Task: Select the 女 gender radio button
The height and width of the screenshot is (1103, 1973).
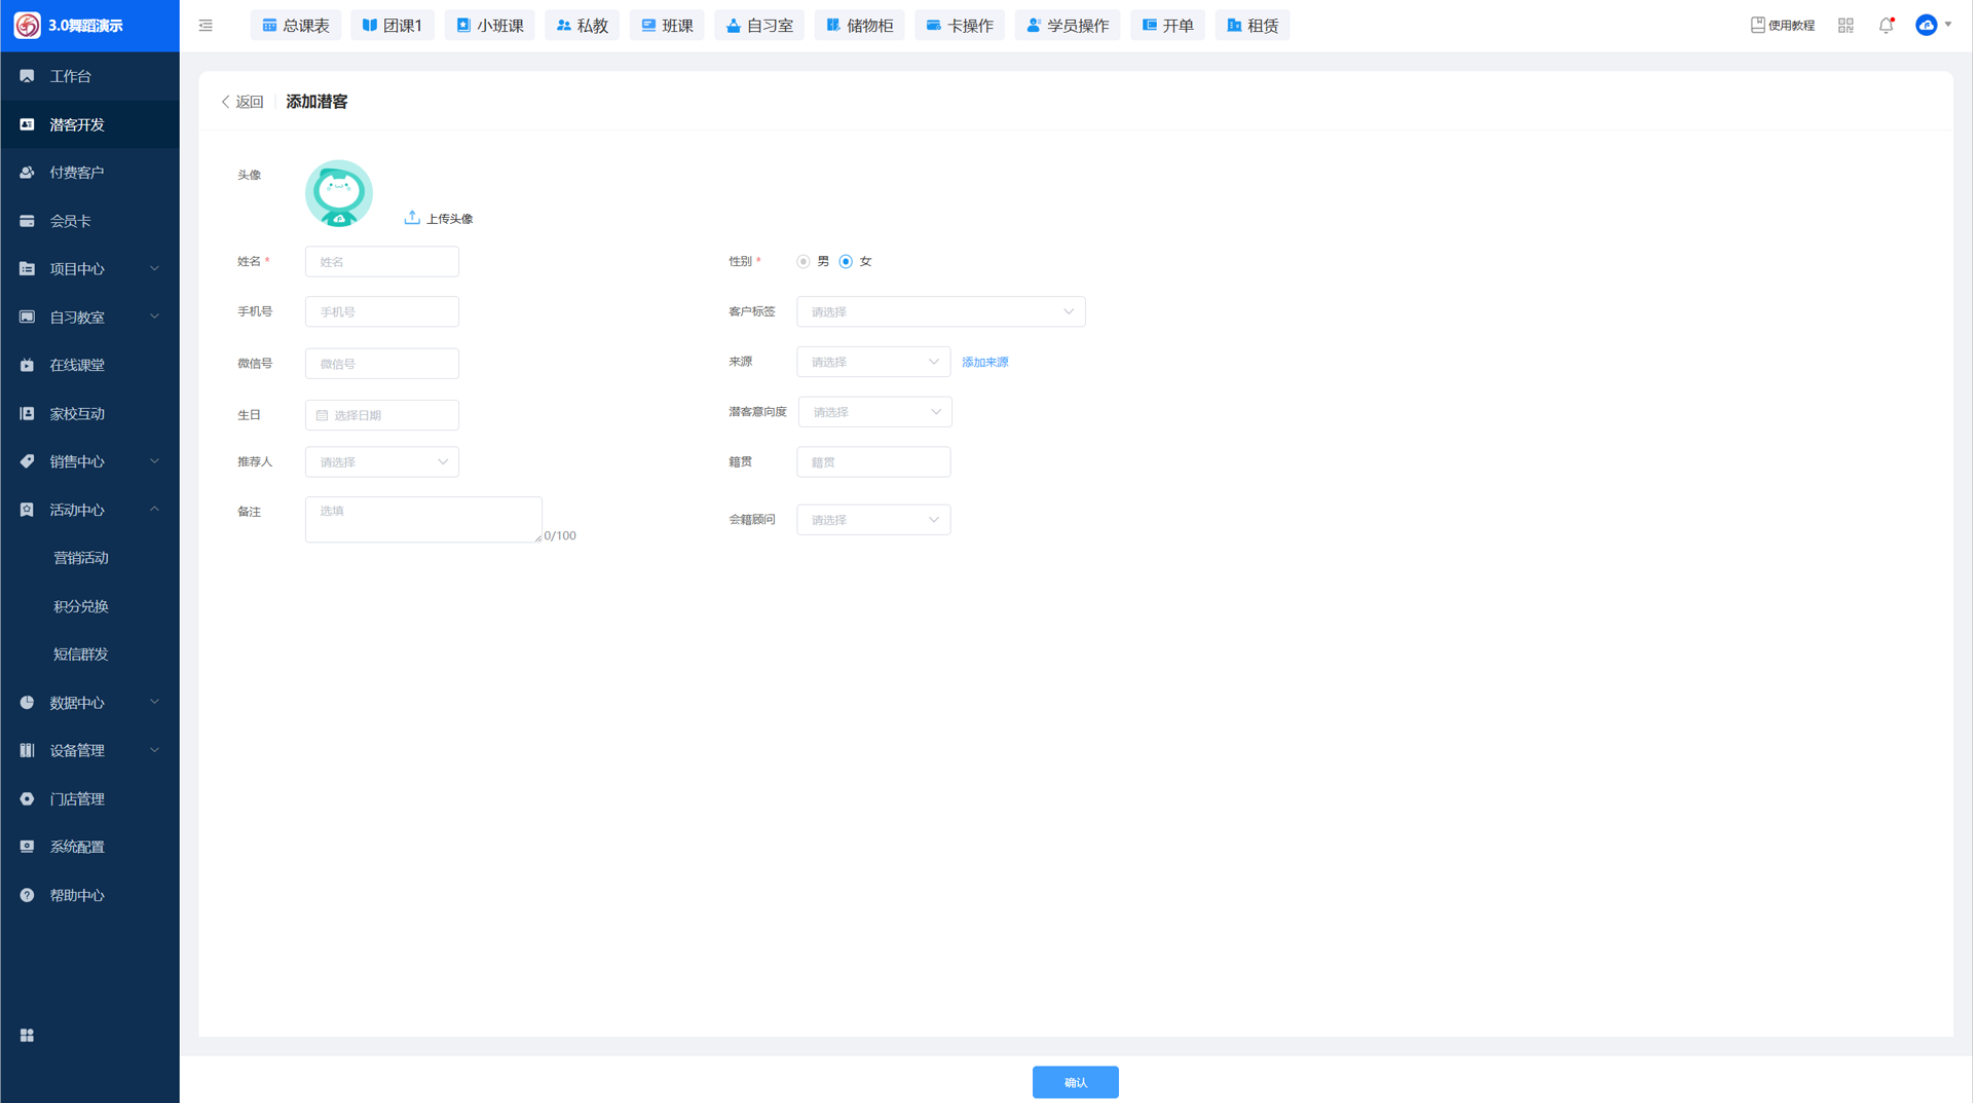Action: [x=846, y=261]
